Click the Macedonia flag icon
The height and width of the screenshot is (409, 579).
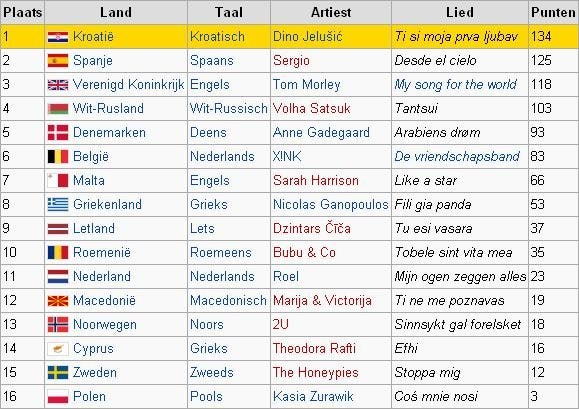pos(58,300)
